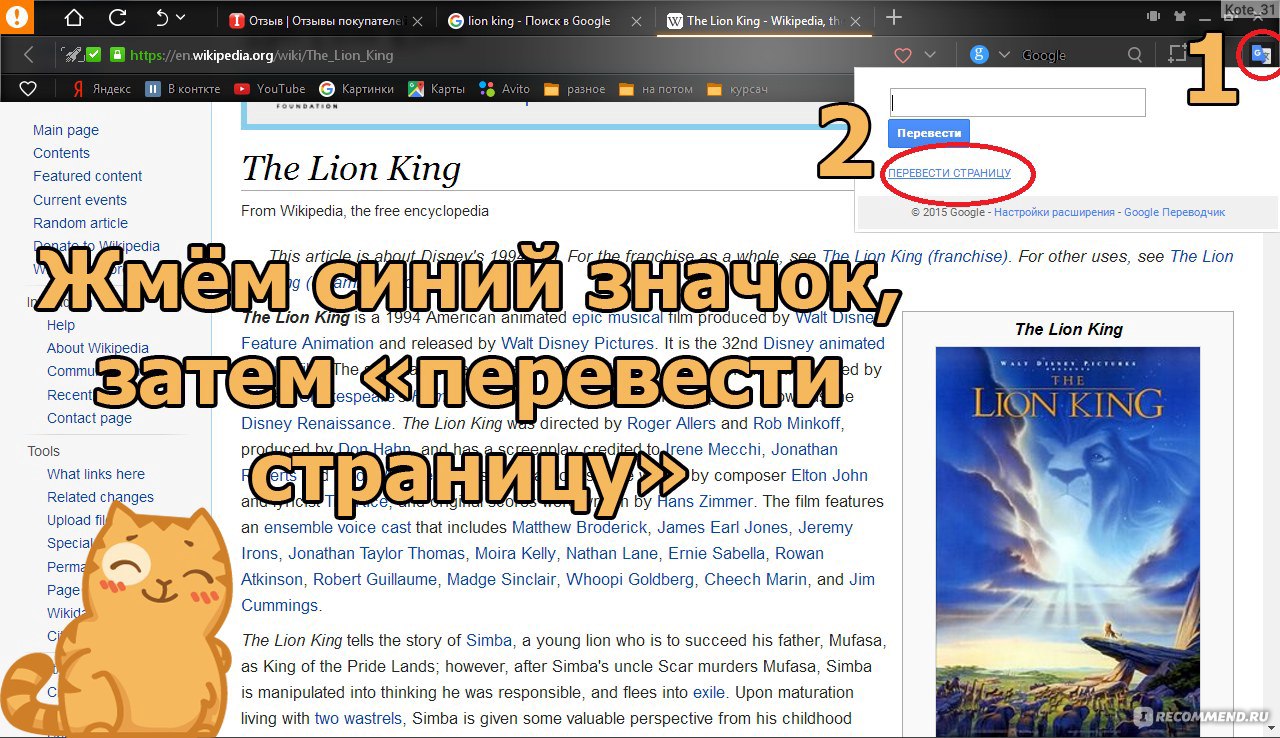Follow the two wastrels link

coord(358,718)
